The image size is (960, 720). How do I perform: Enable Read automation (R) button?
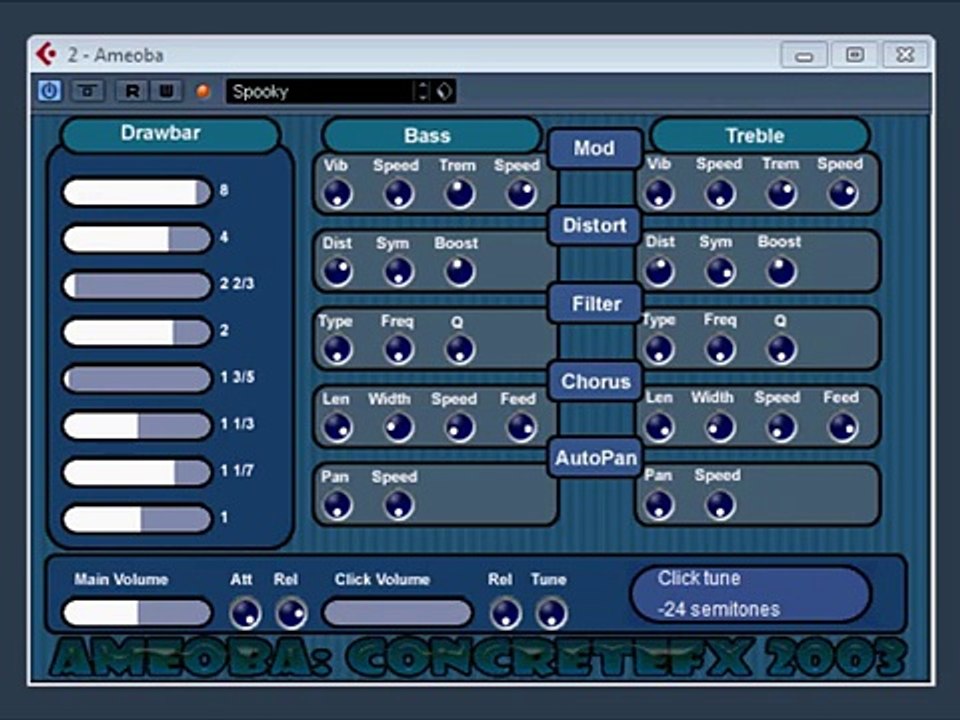(132, 91)
